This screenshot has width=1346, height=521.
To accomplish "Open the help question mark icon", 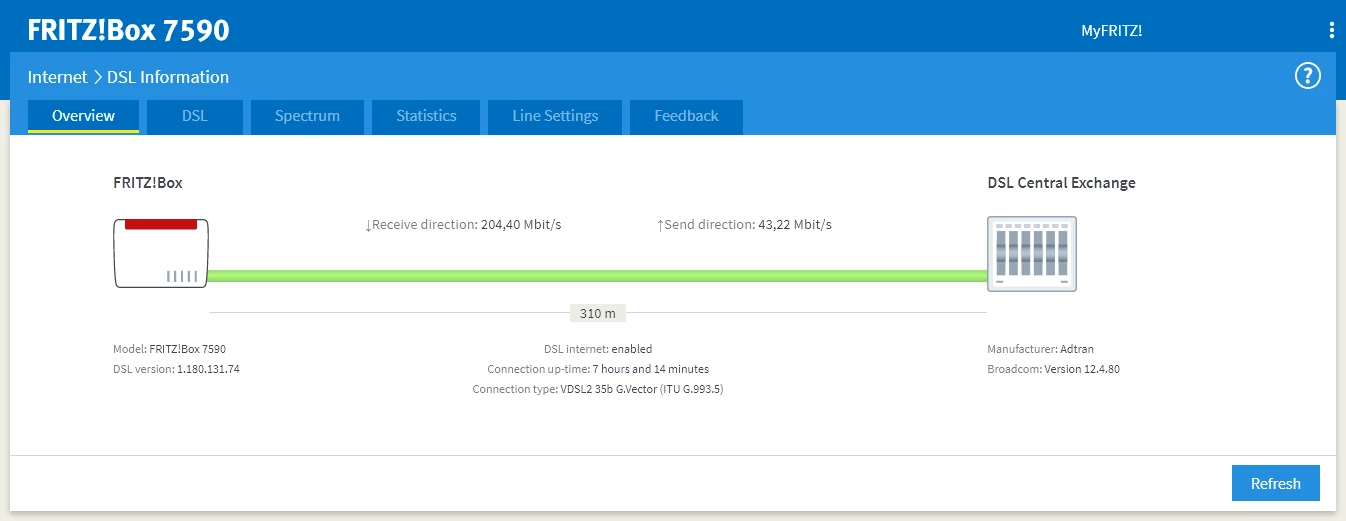I will (1308, 76).
